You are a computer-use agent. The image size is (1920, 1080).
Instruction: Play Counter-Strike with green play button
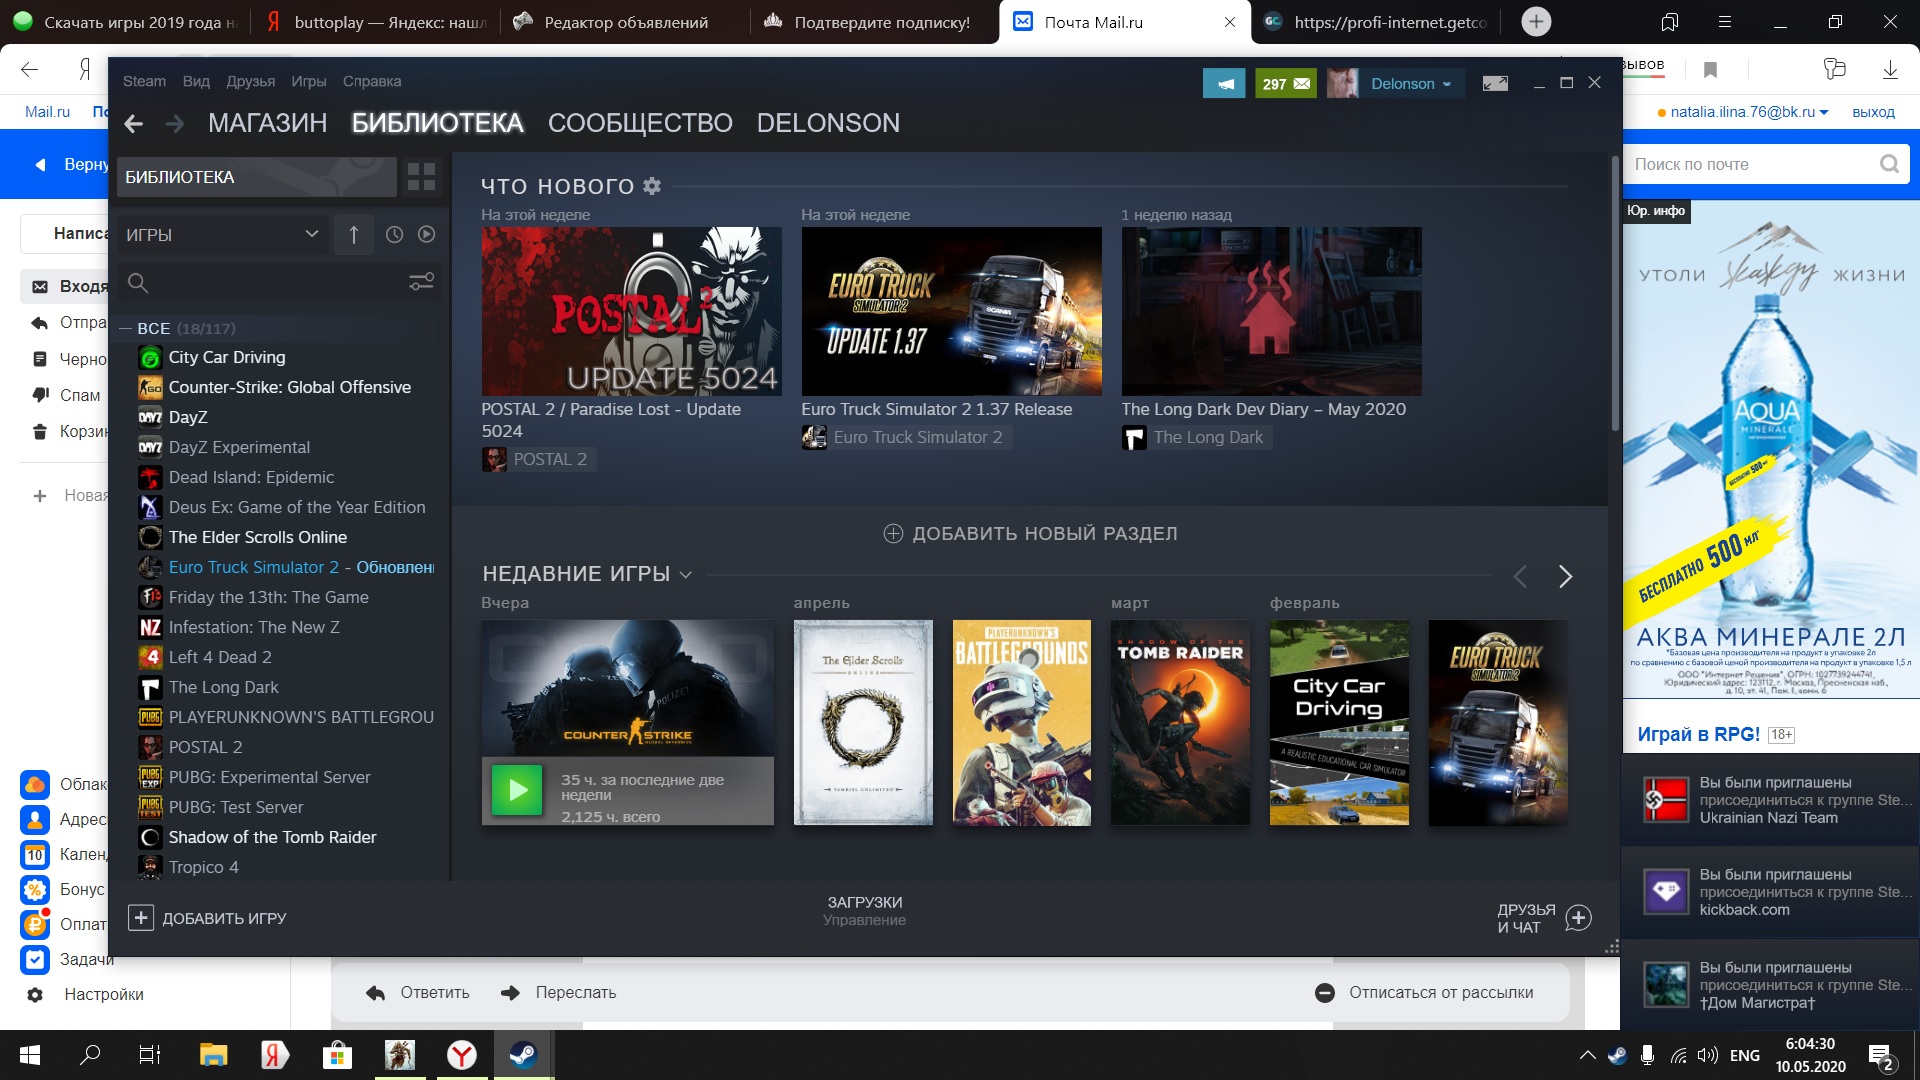(x=517, y=790)
